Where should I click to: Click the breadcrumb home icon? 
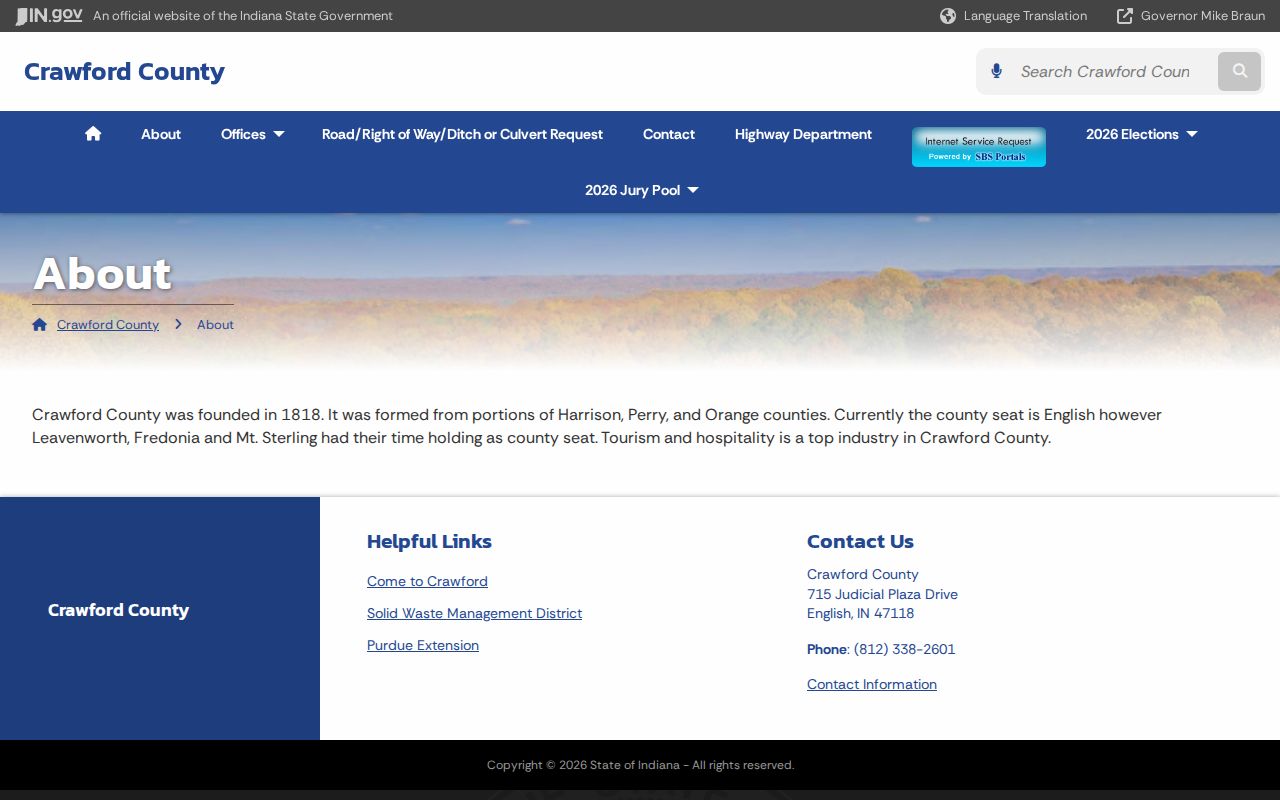pos(40,324)
